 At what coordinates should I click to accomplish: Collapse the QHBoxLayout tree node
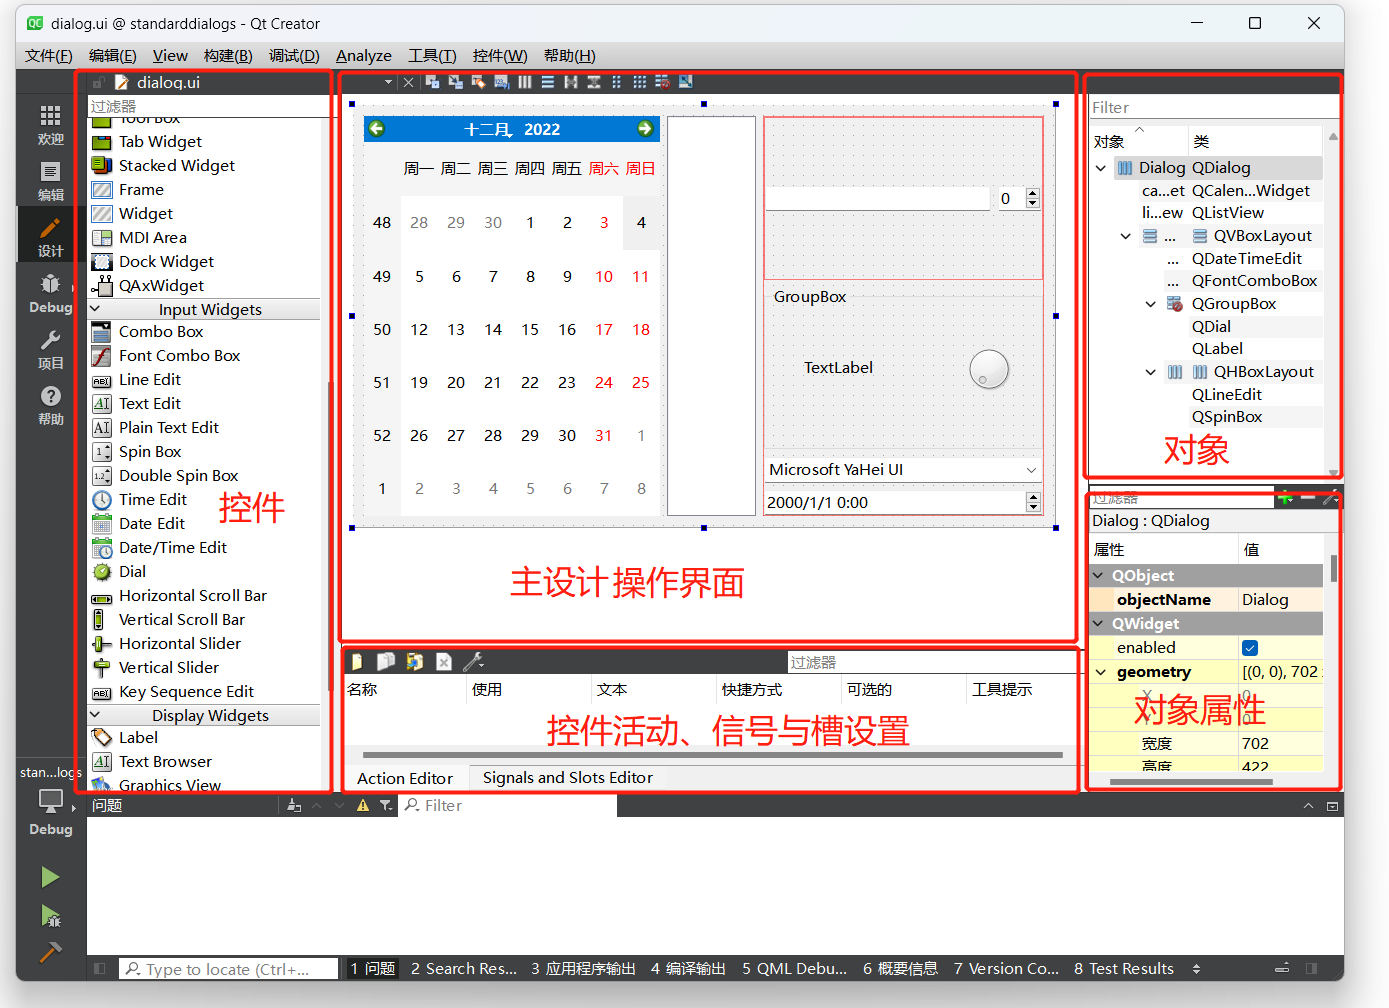1151,372
